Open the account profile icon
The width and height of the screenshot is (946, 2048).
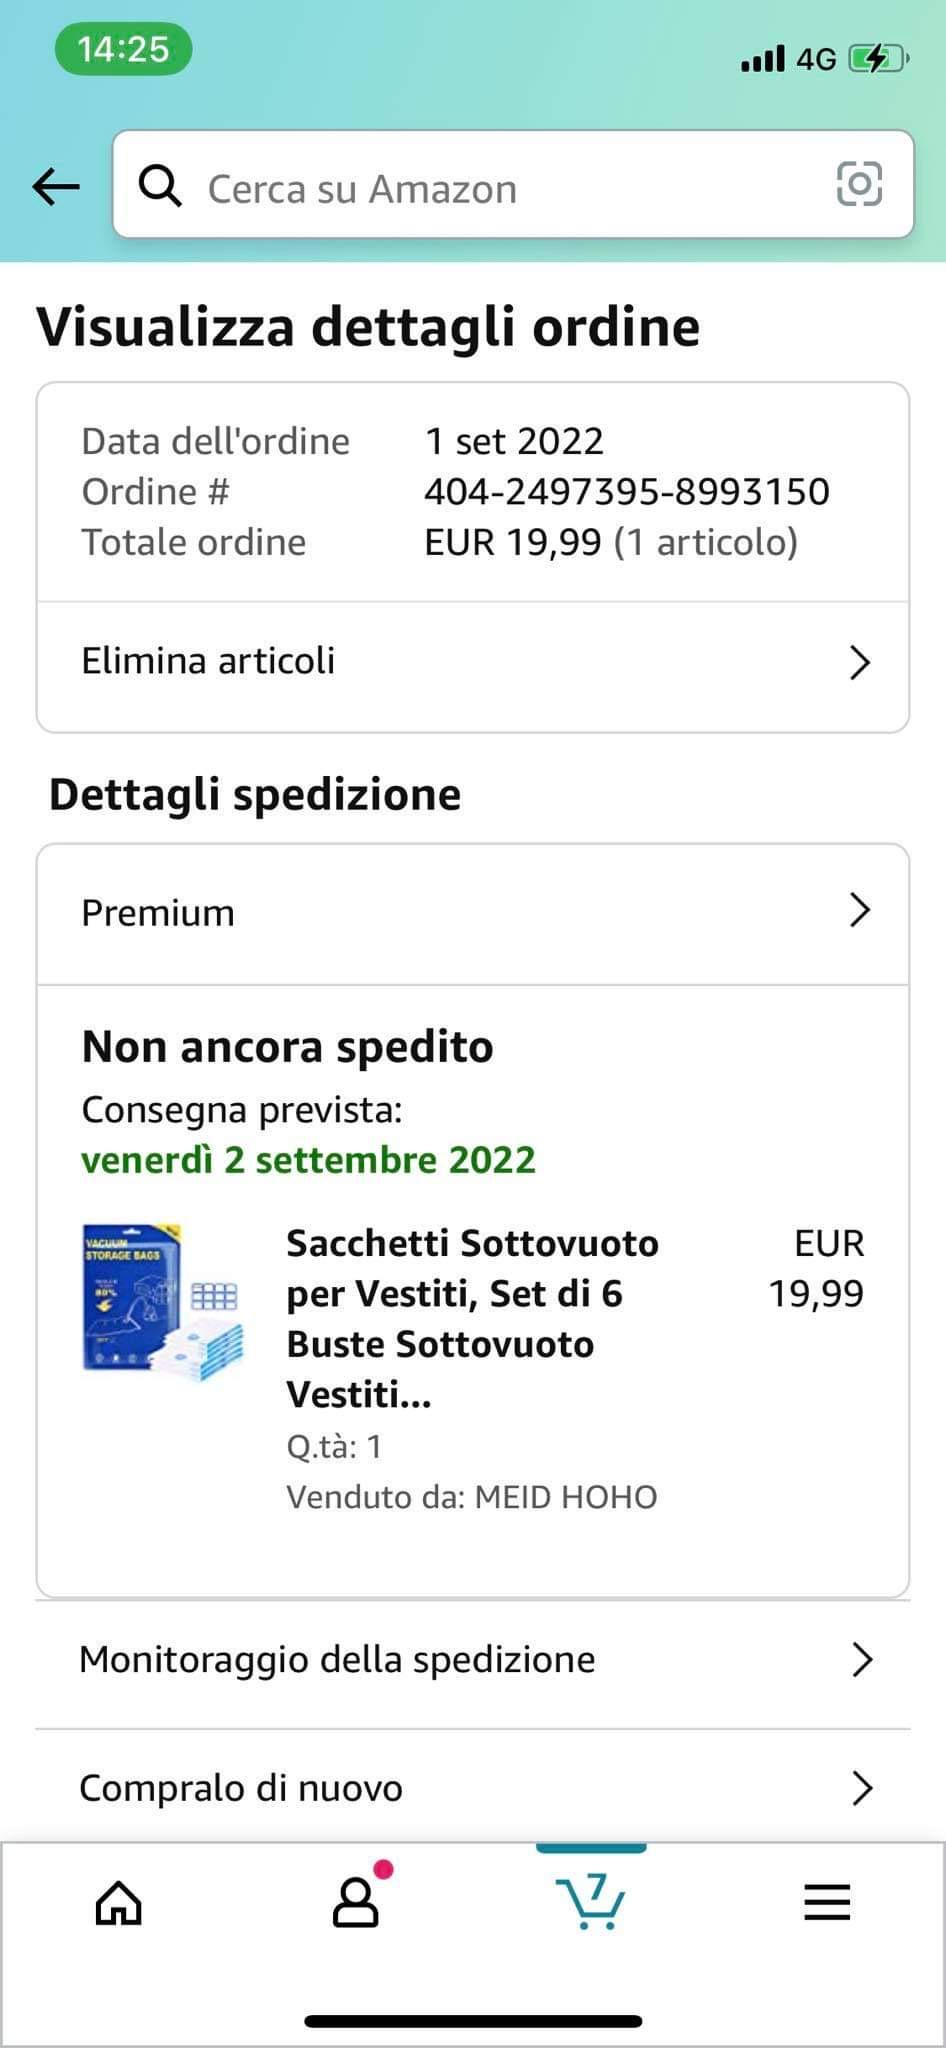click(356, 1902)
